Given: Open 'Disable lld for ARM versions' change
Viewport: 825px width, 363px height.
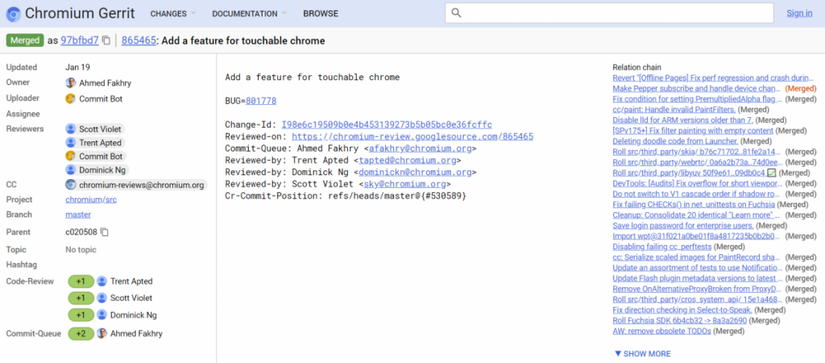Looking at the screenshot, I should tap(682, 120).
